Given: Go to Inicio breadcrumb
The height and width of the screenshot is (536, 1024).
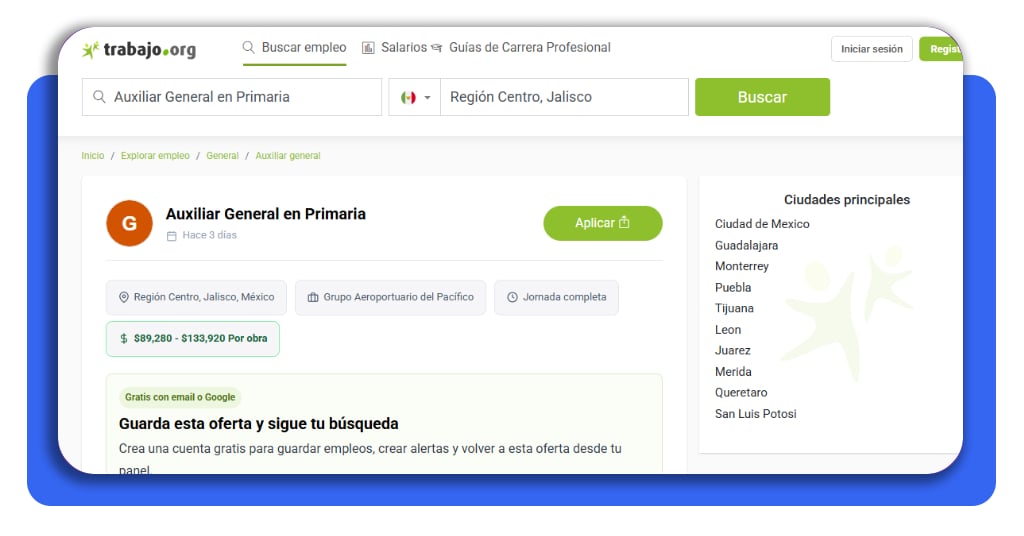Looking at the screenshot, I should click(93, 156).
